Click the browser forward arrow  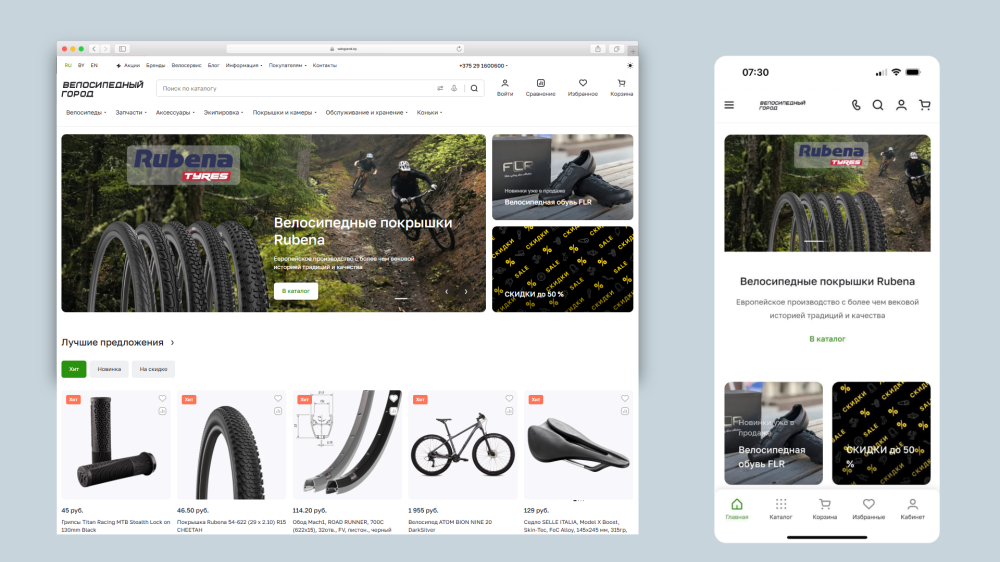pos(106,48)
